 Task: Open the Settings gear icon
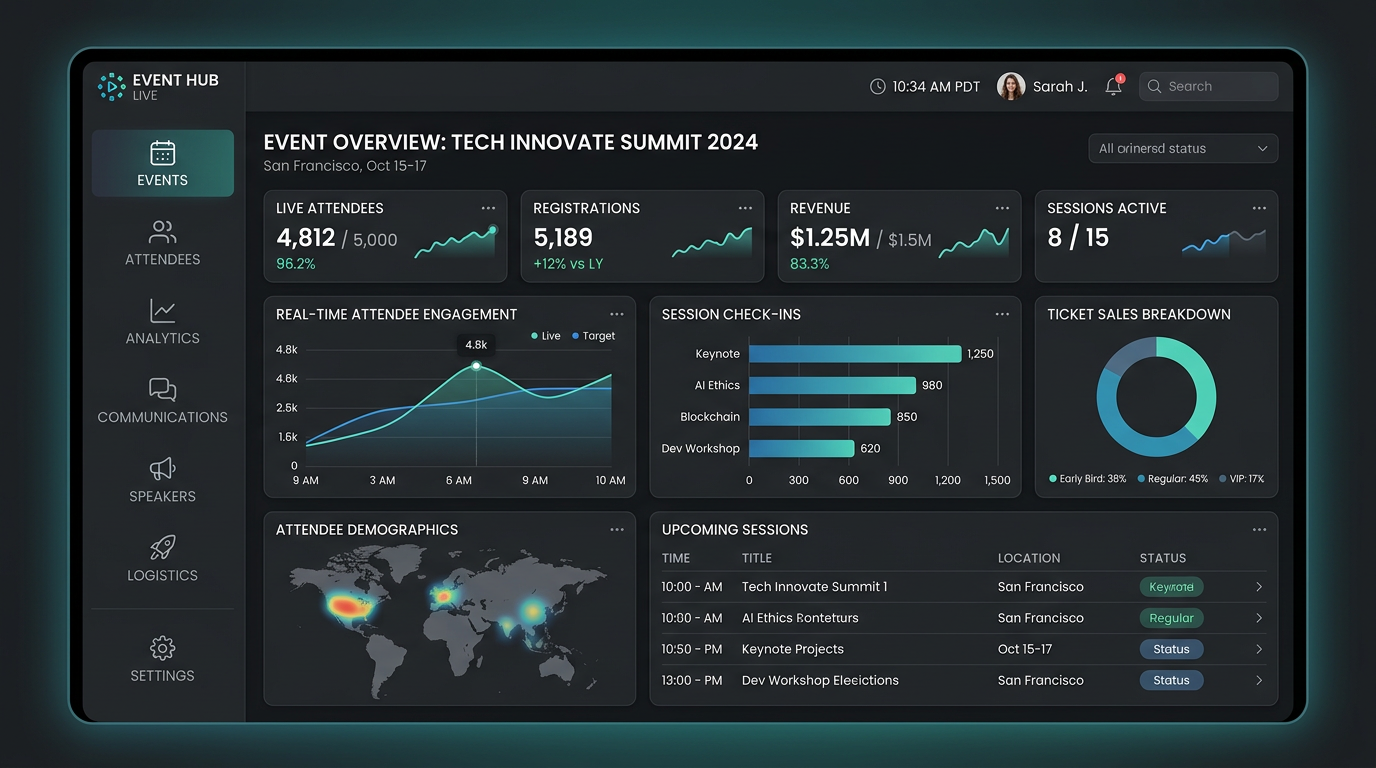pyautogui.click(x=162, y=647)
